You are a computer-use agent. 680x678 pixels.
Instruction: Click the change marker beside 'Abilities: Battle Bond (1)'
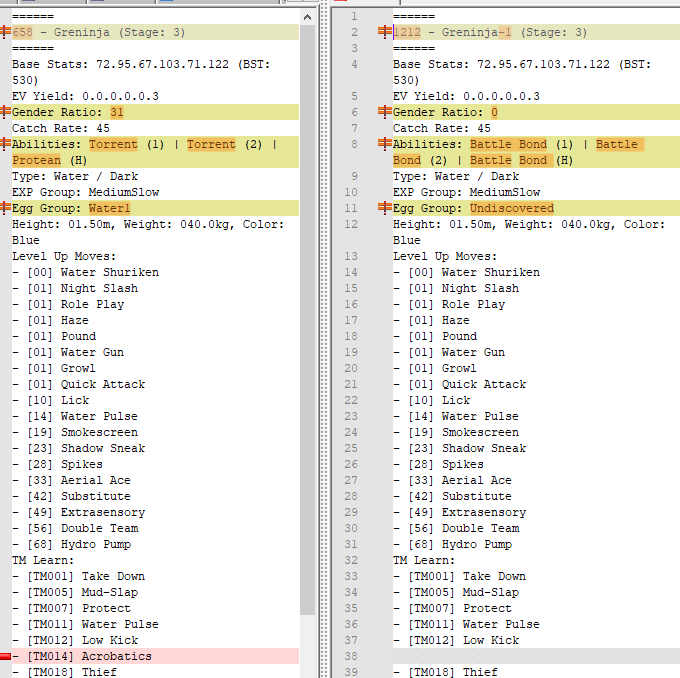coord(384,144)
